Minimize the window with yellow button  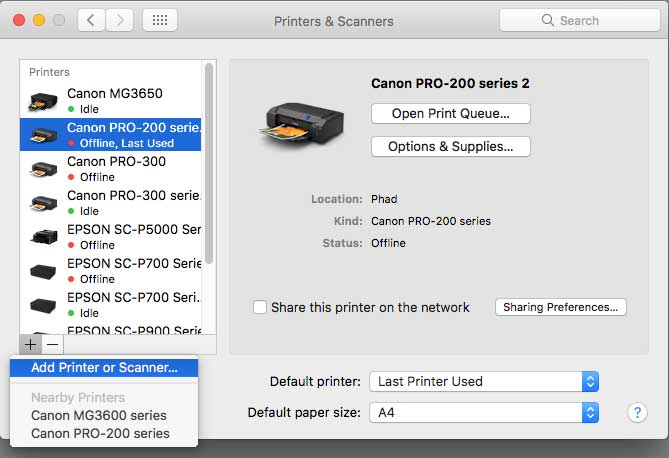pyautogui.click(x=39, y=20)
